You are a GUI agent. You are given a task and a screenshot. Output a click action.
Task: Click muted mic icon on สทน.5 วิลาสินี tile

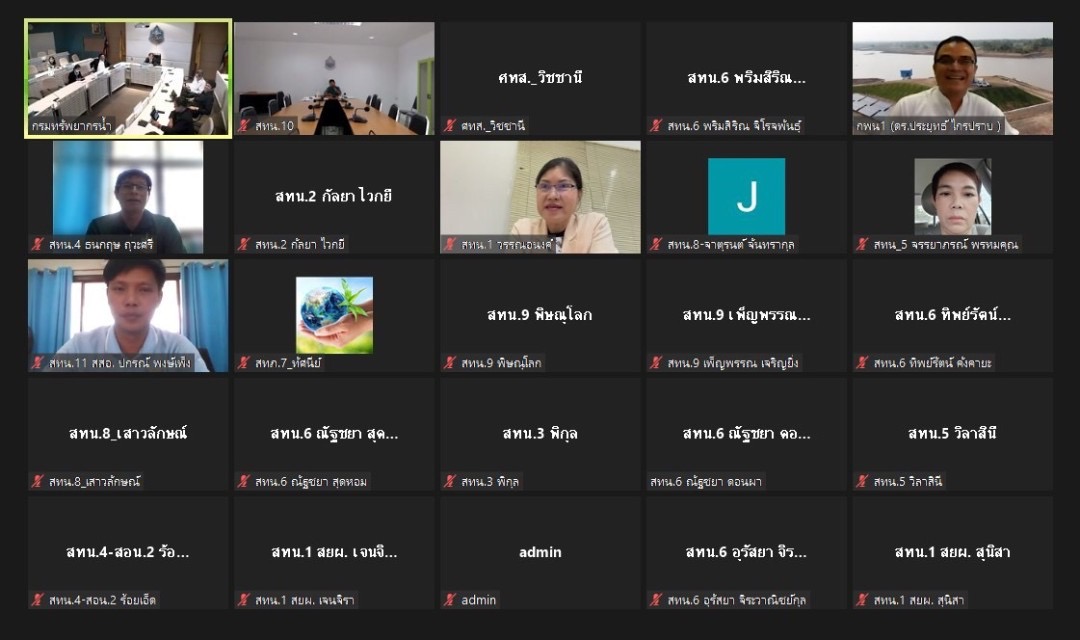[x=862, y=482]
